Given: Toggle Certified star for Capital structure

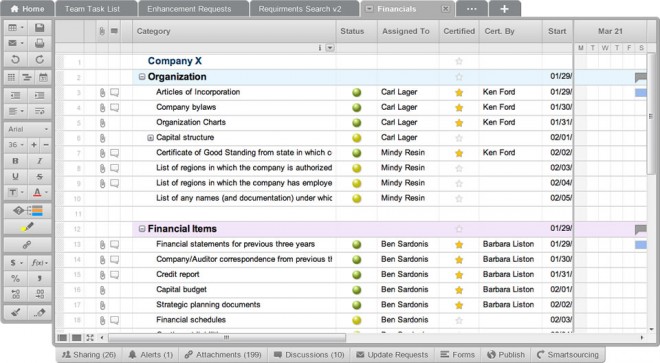Looking at the screenshot, I should click(x=459, y=138).
